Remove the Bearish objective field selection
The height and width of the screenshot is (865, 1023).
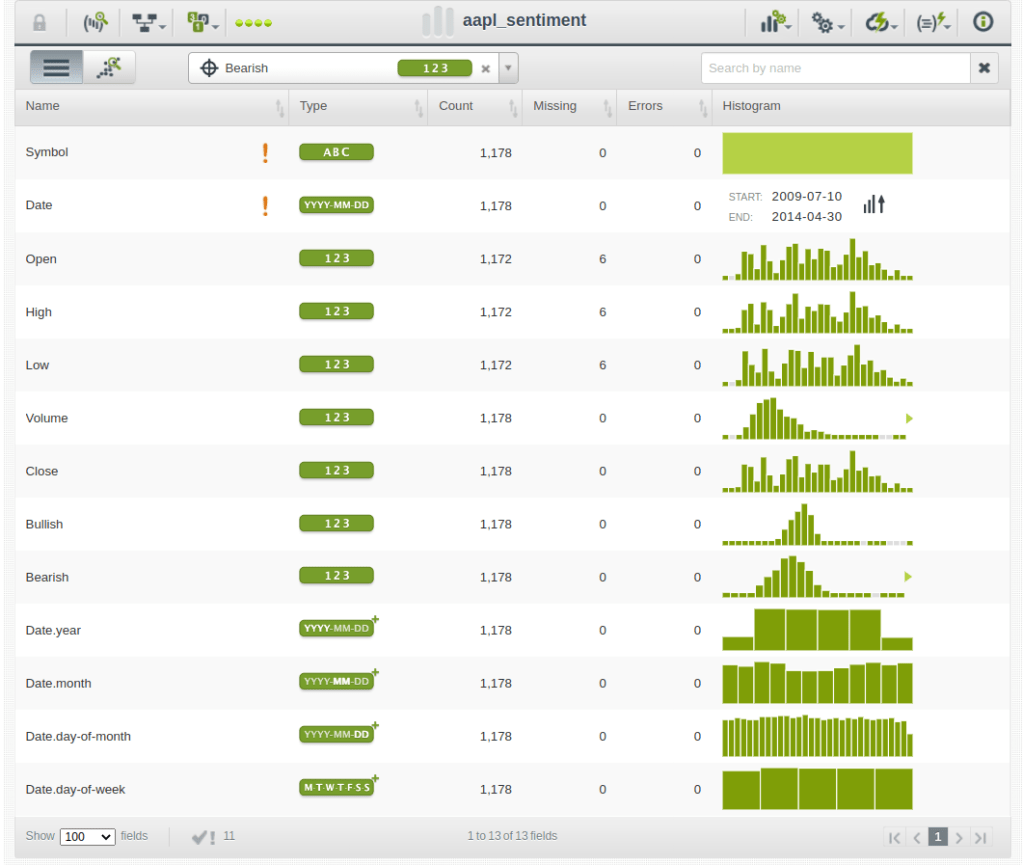tap(486, 68)
